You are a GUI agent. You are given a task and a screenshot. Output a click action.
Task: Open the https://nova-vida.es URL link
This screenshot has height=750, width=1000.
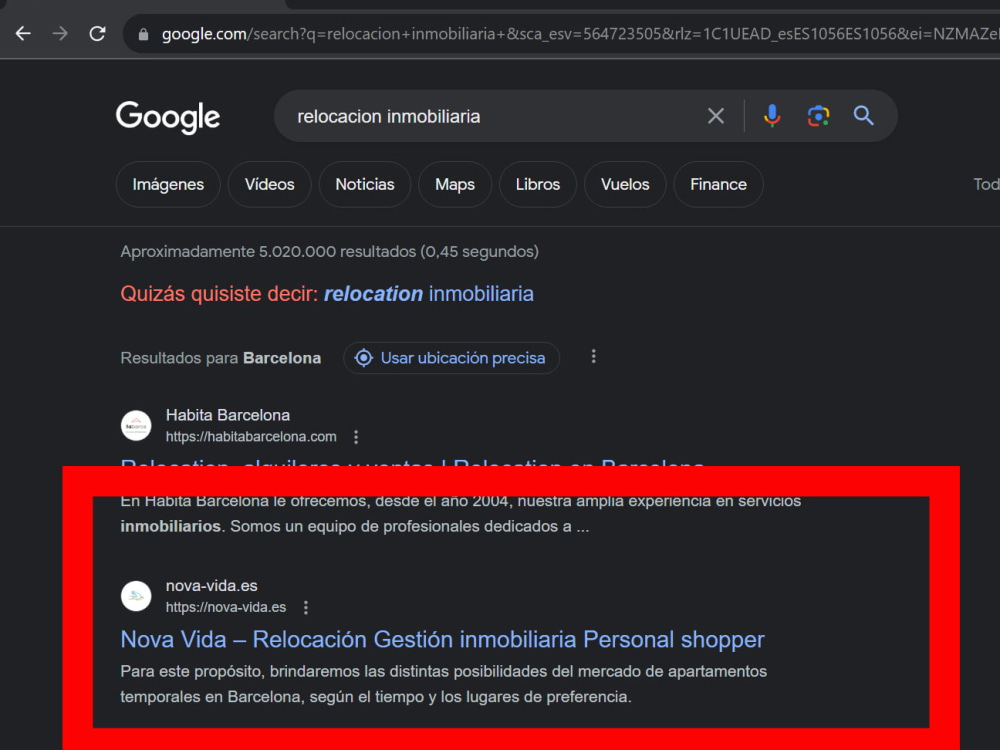pos(226,607)
